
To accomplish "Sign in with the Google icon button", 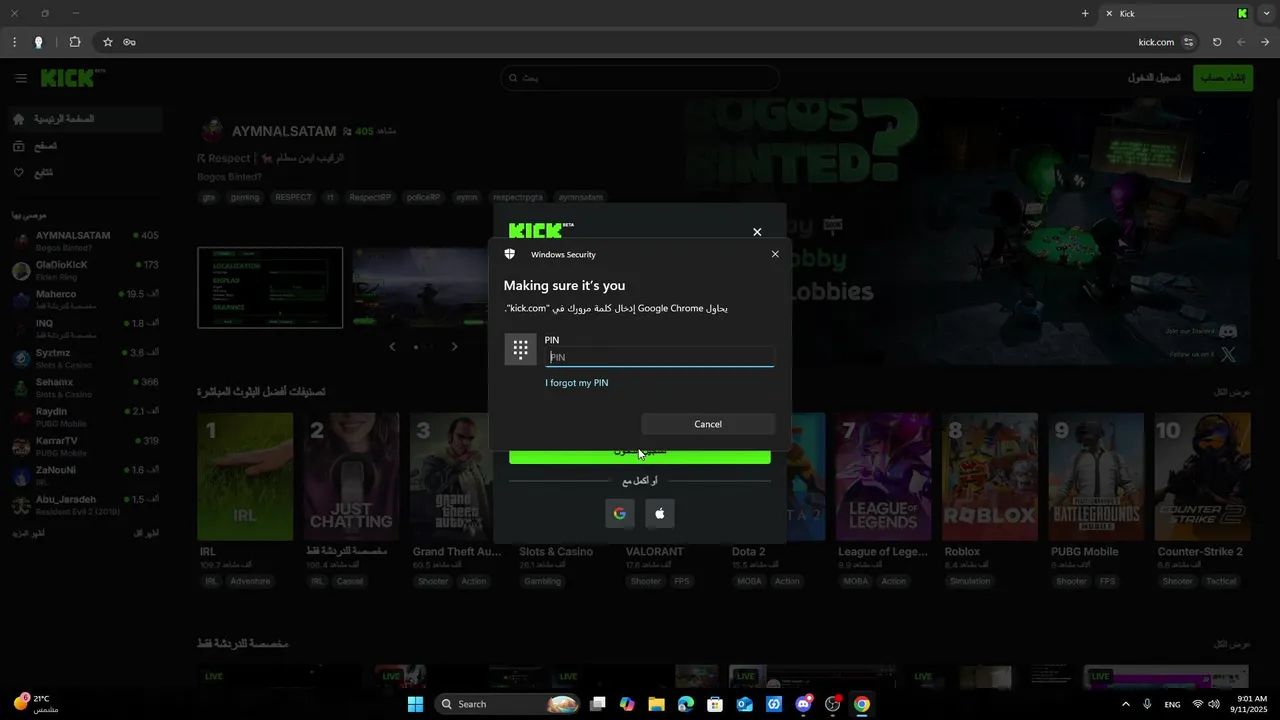I will pyautogui.click(x=620, y=513).
